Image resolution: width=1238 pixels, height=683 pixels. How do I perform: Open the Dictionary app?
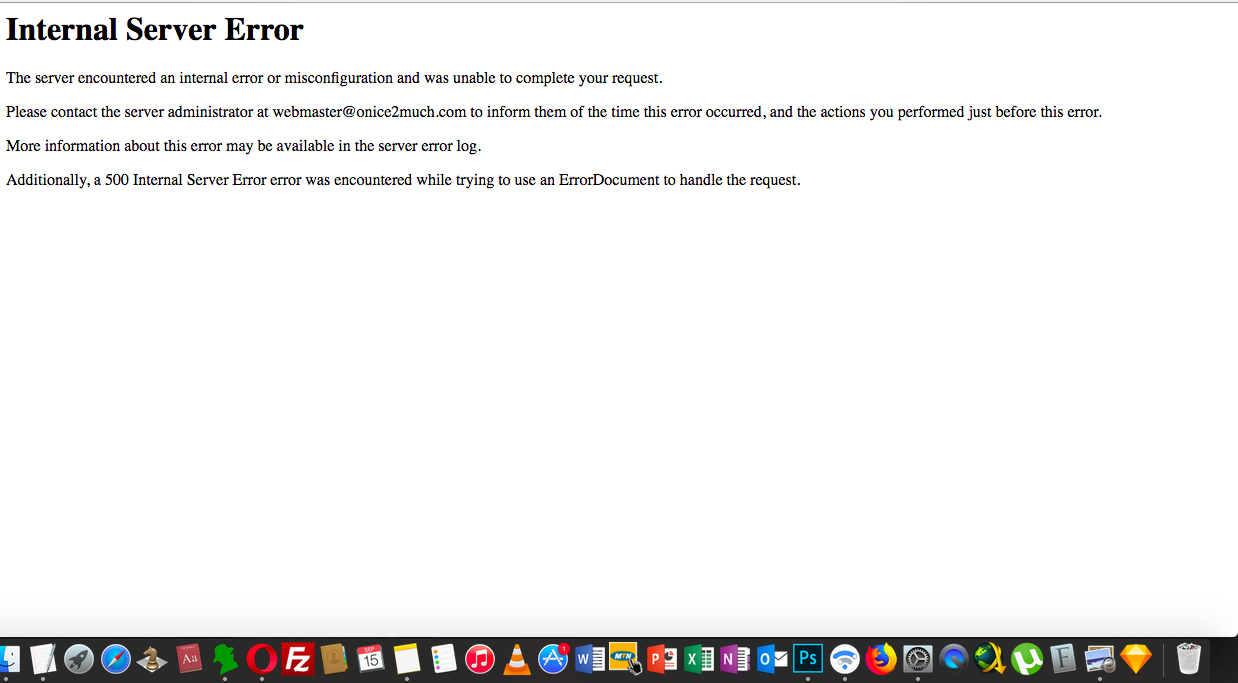tap(189, 659)
